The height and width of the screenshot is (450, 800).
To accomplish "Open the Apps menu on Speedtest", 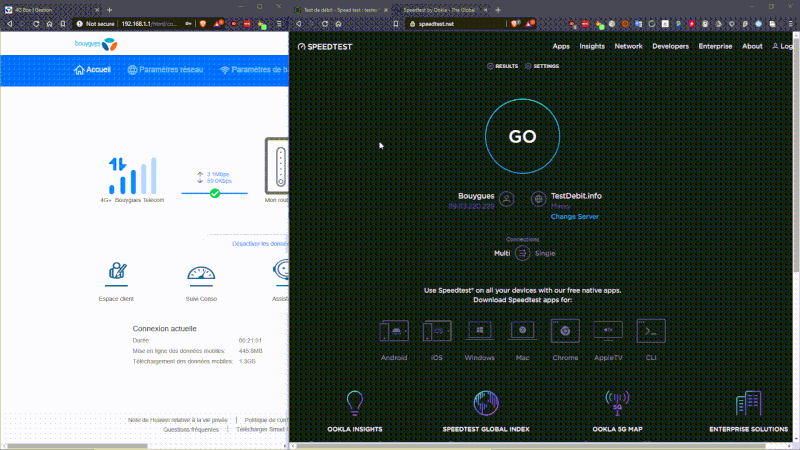I will coord(561,46).
